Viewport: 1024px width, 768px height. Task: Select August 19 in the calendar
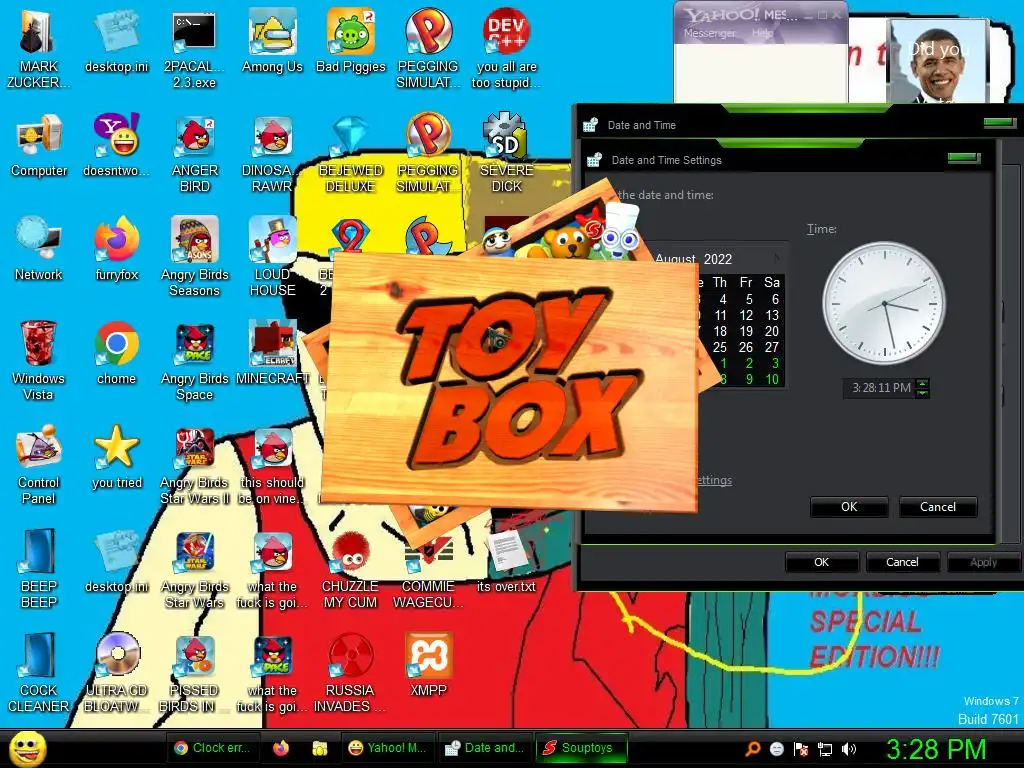coord(746,331)
